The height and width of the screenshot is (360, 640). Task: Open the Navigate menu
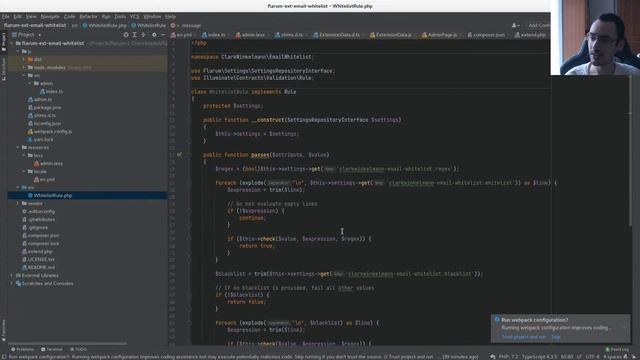point(50,17)
